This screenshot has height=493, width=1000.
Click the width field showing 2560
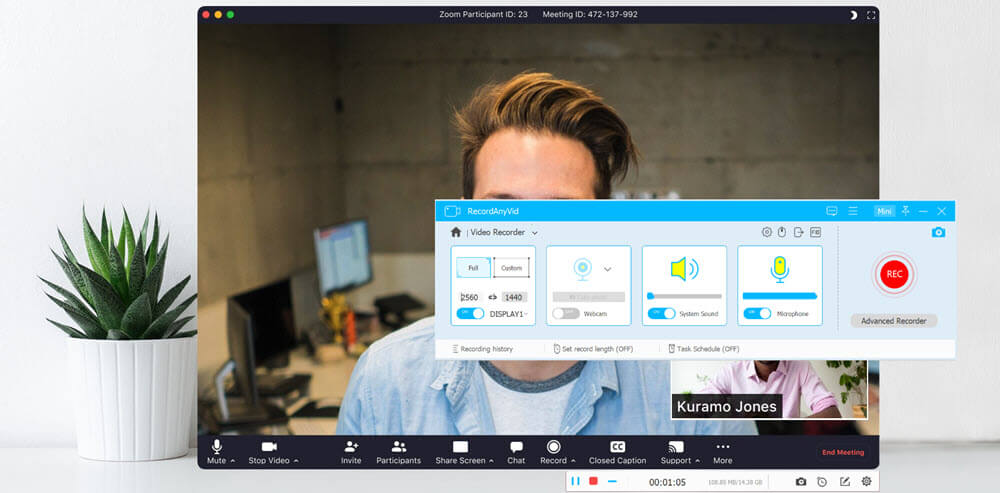469,297
